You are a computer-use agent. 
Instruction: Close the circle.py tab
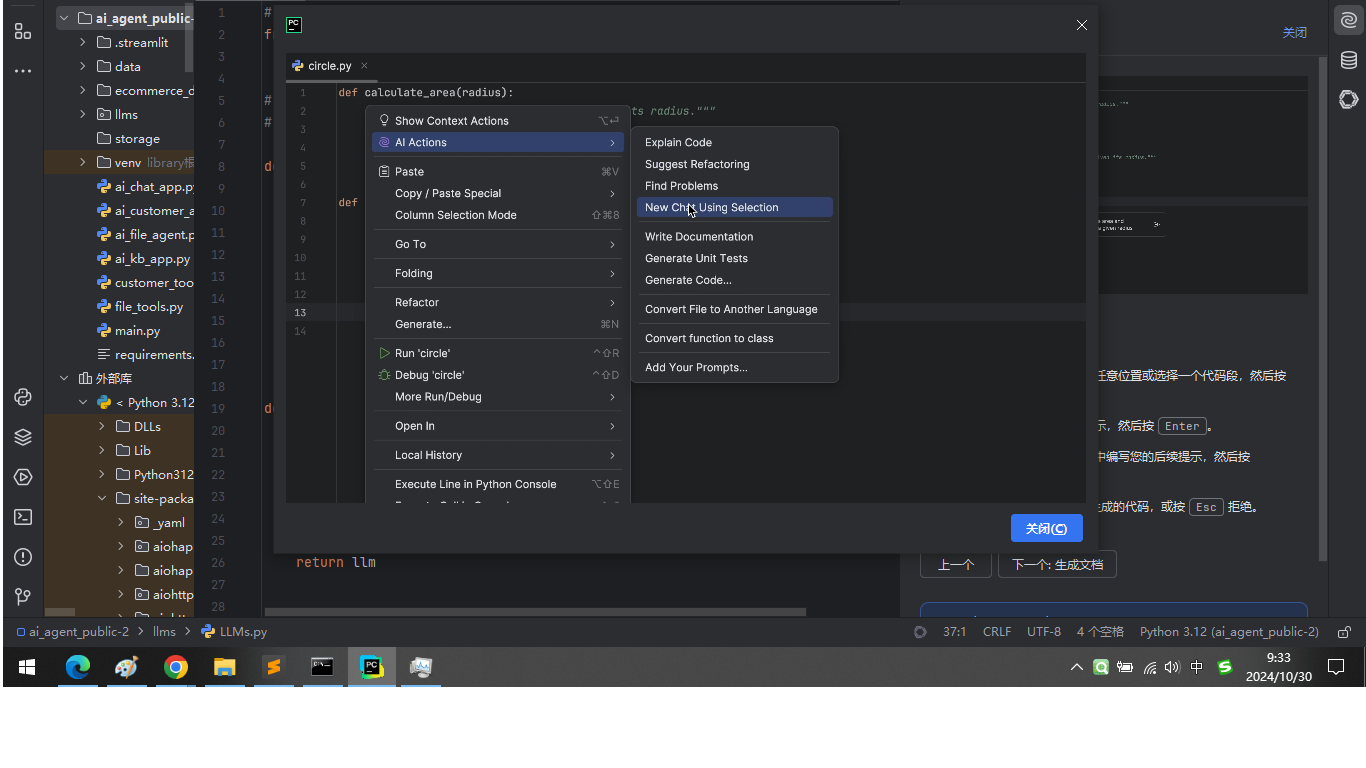[x=364, y=66]
